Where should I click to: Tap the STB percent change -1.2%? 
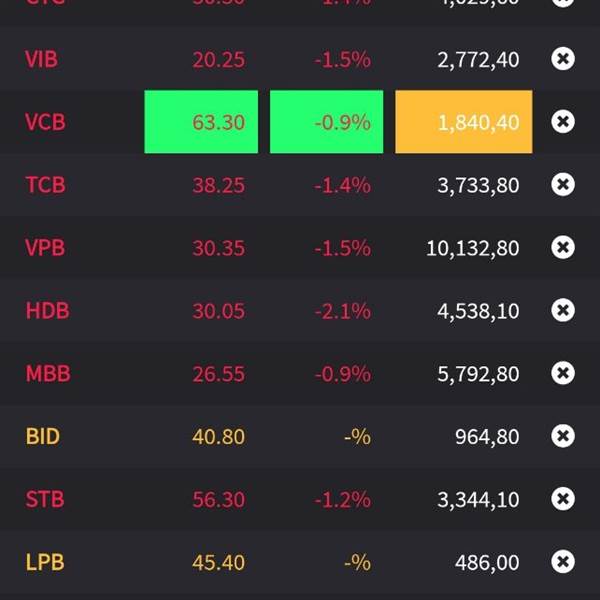pos(342,499)
